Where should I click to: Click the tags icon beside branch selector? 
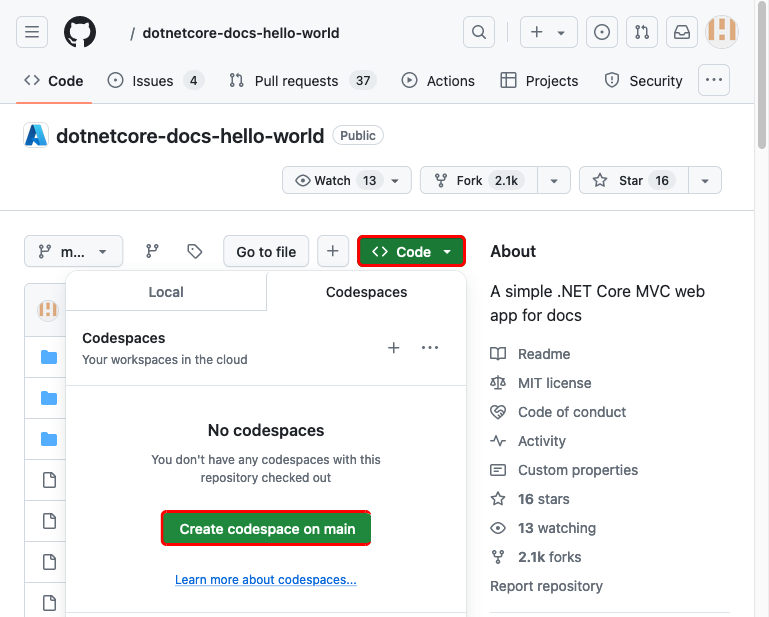click(195, 251)
